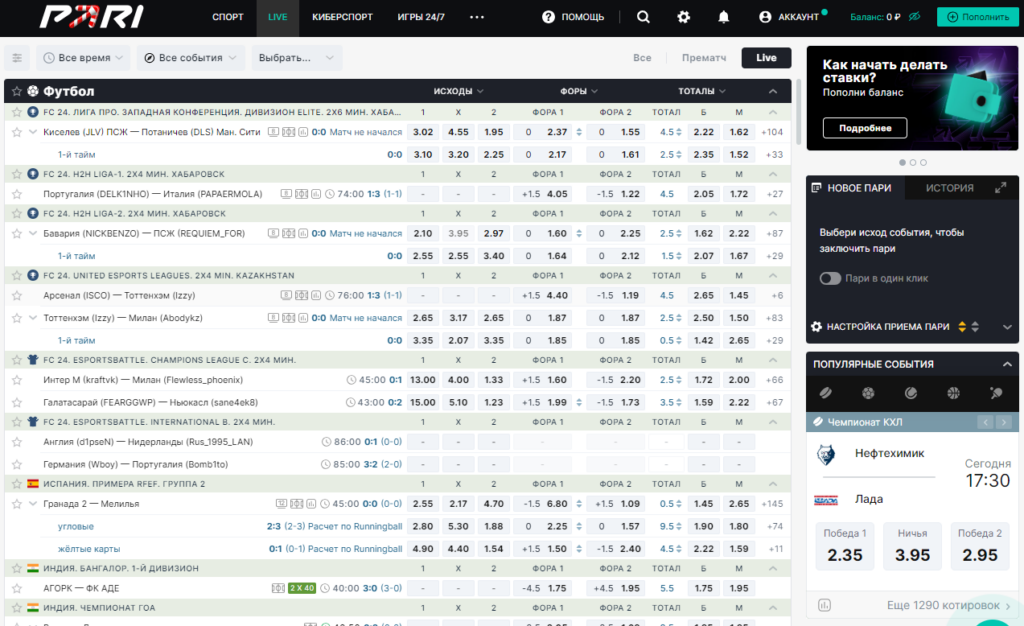Screen dimensions: 1024x626
Task: Click Подробнее on the banner
Action: (865, 128)
